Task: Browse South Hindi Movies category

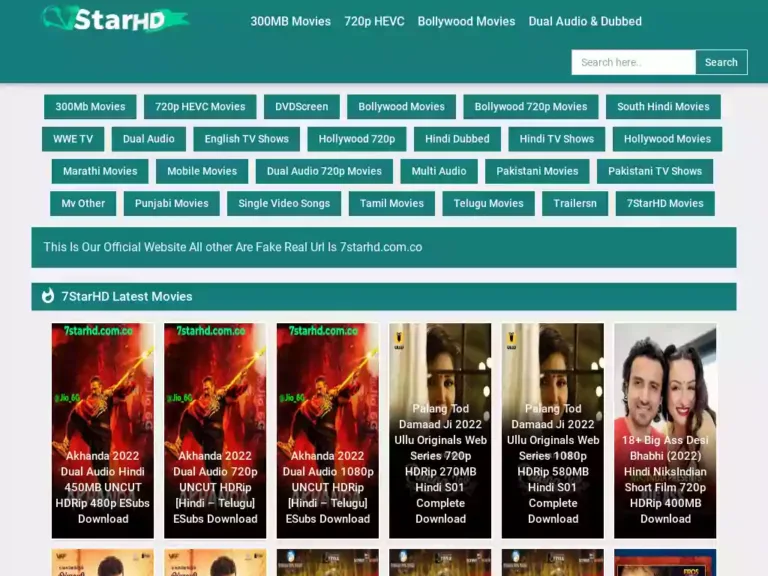Action: (x=663, y=107)
